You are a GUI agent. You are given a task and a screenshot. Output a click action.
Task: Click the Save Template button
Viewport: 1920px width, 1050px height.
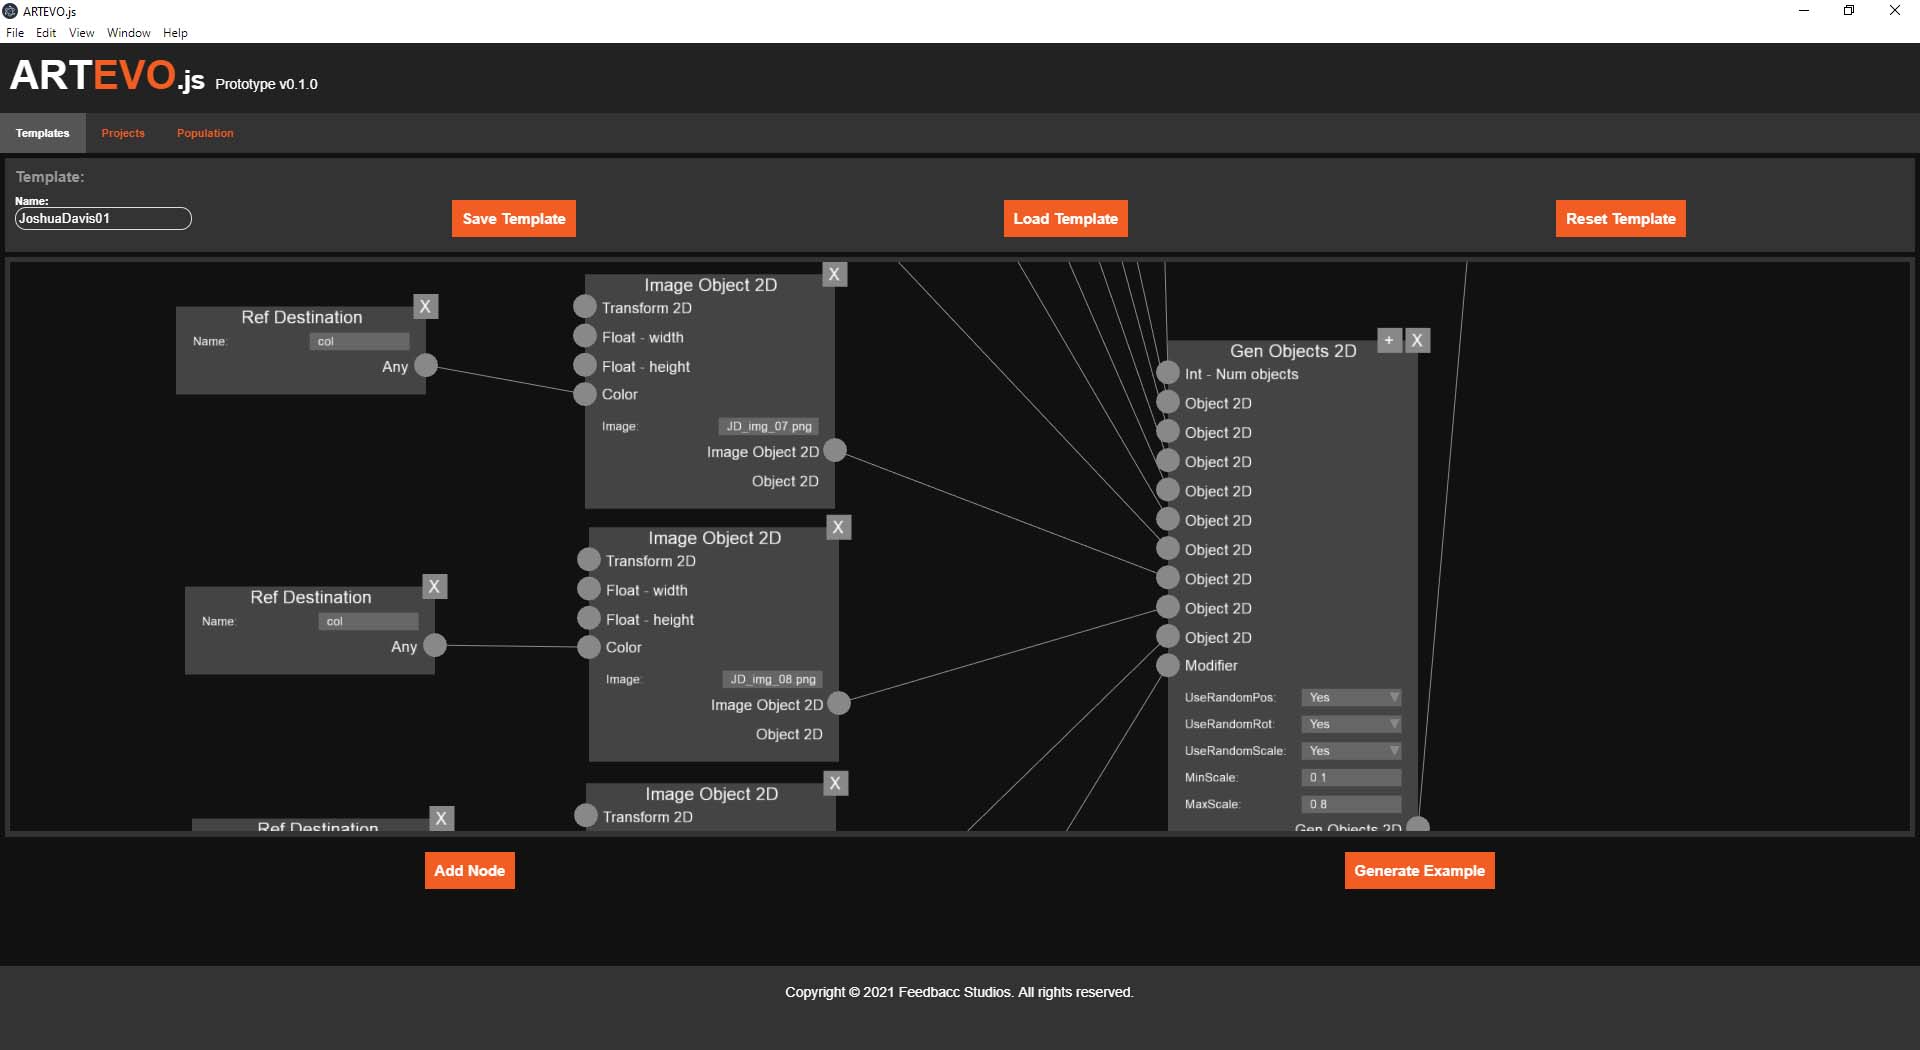pyautogui.click(x=514, y=219)
